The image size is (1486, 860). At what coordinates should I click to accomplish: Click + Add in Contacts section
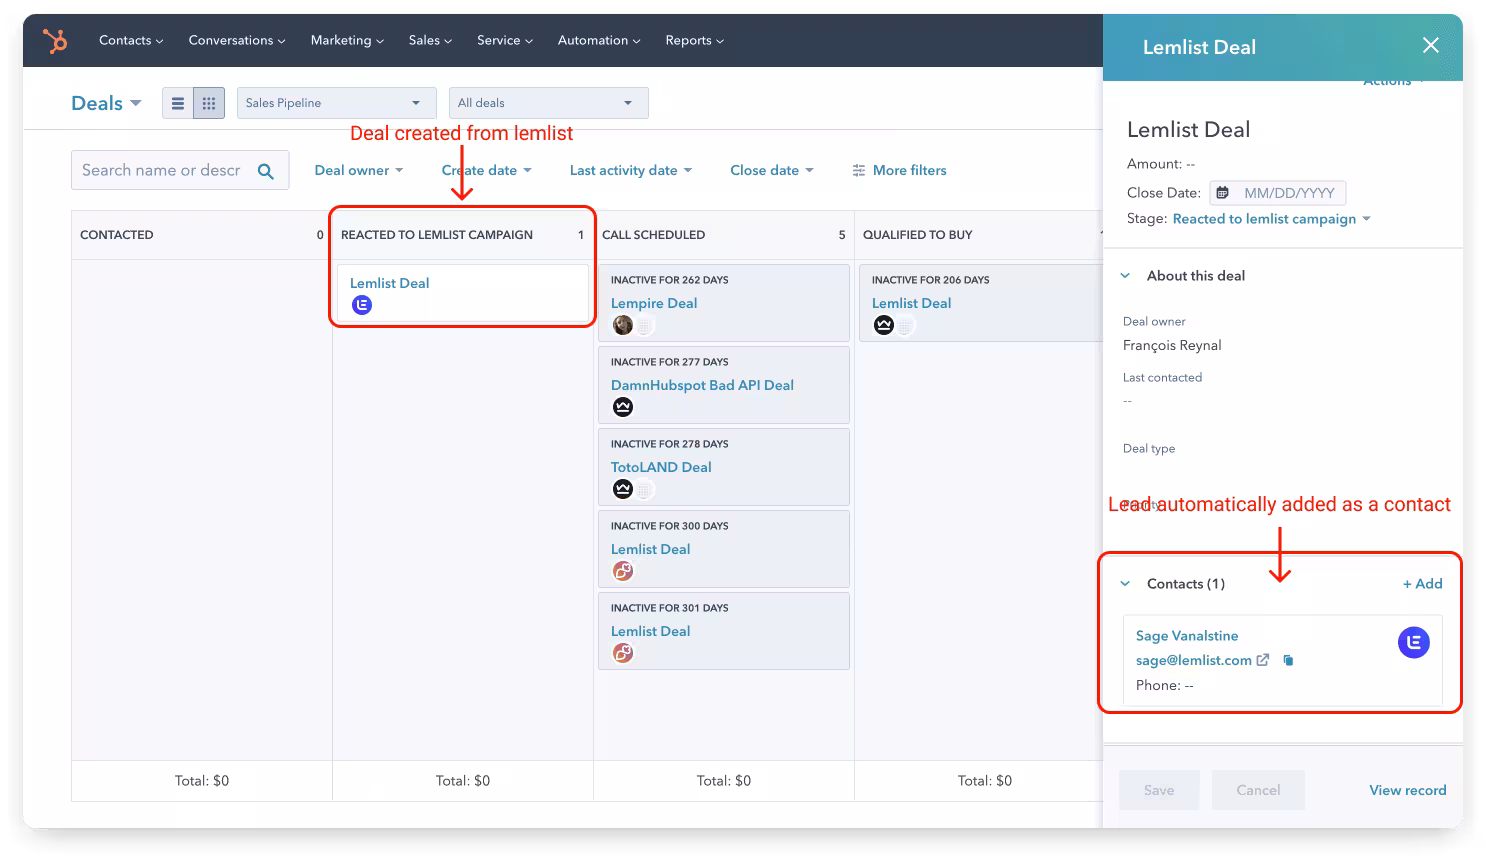[x=1422, y=584]
